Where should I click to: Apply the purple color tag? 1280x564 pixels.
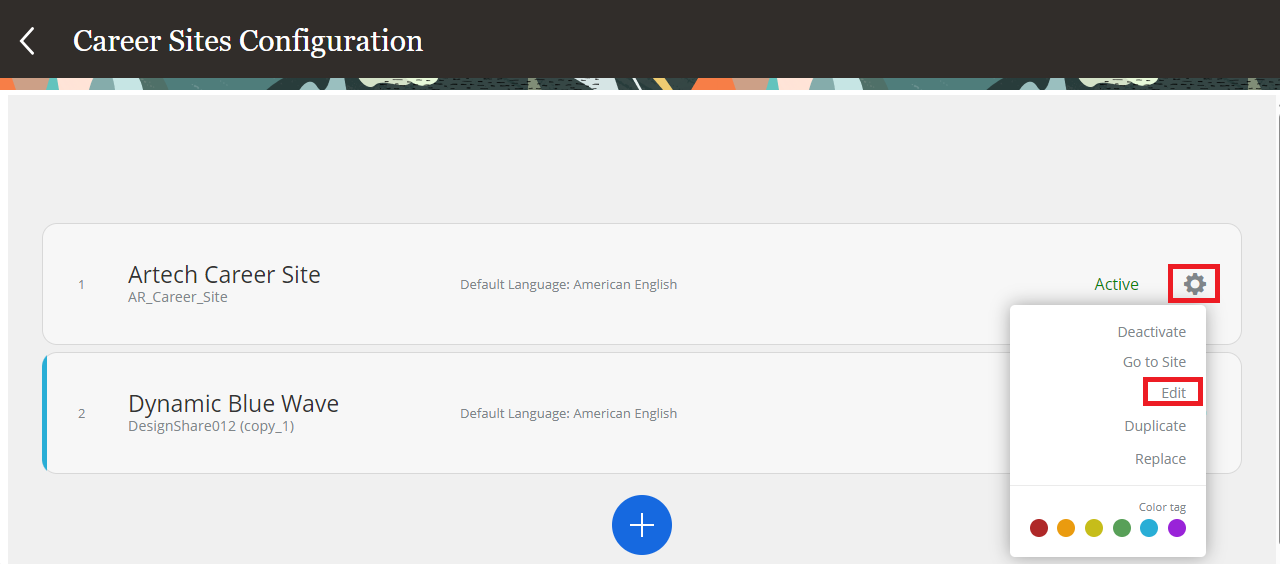tap(1177, 528)
